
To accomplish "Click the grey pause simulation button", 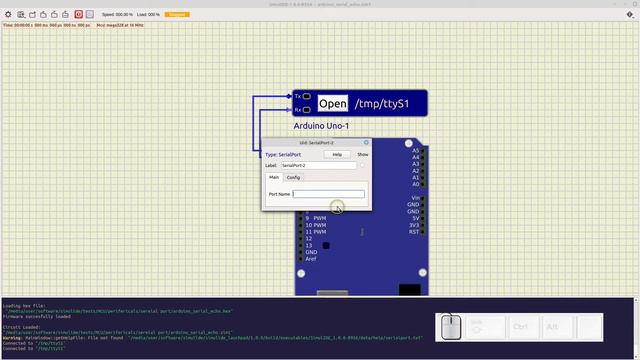I will pos(90,14).
